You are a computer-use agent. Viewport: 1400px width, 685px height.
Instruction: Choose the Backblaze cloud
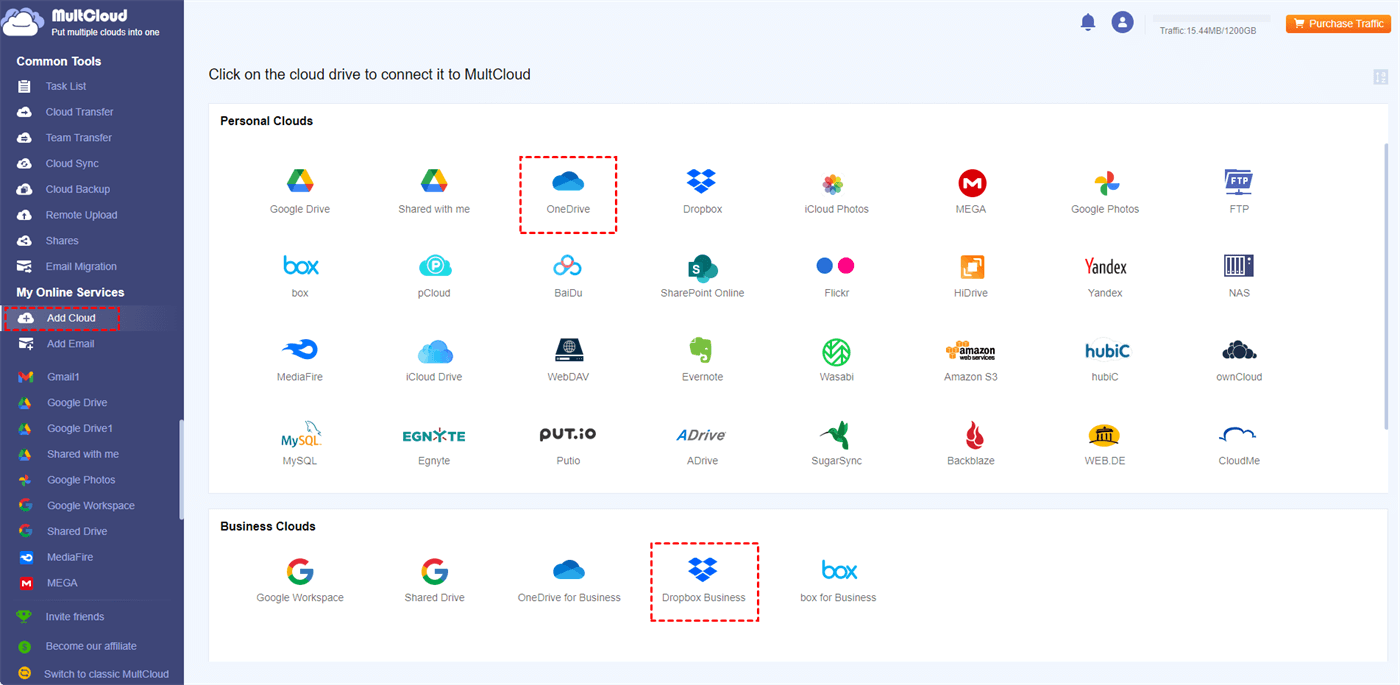(x=971, y=444)
